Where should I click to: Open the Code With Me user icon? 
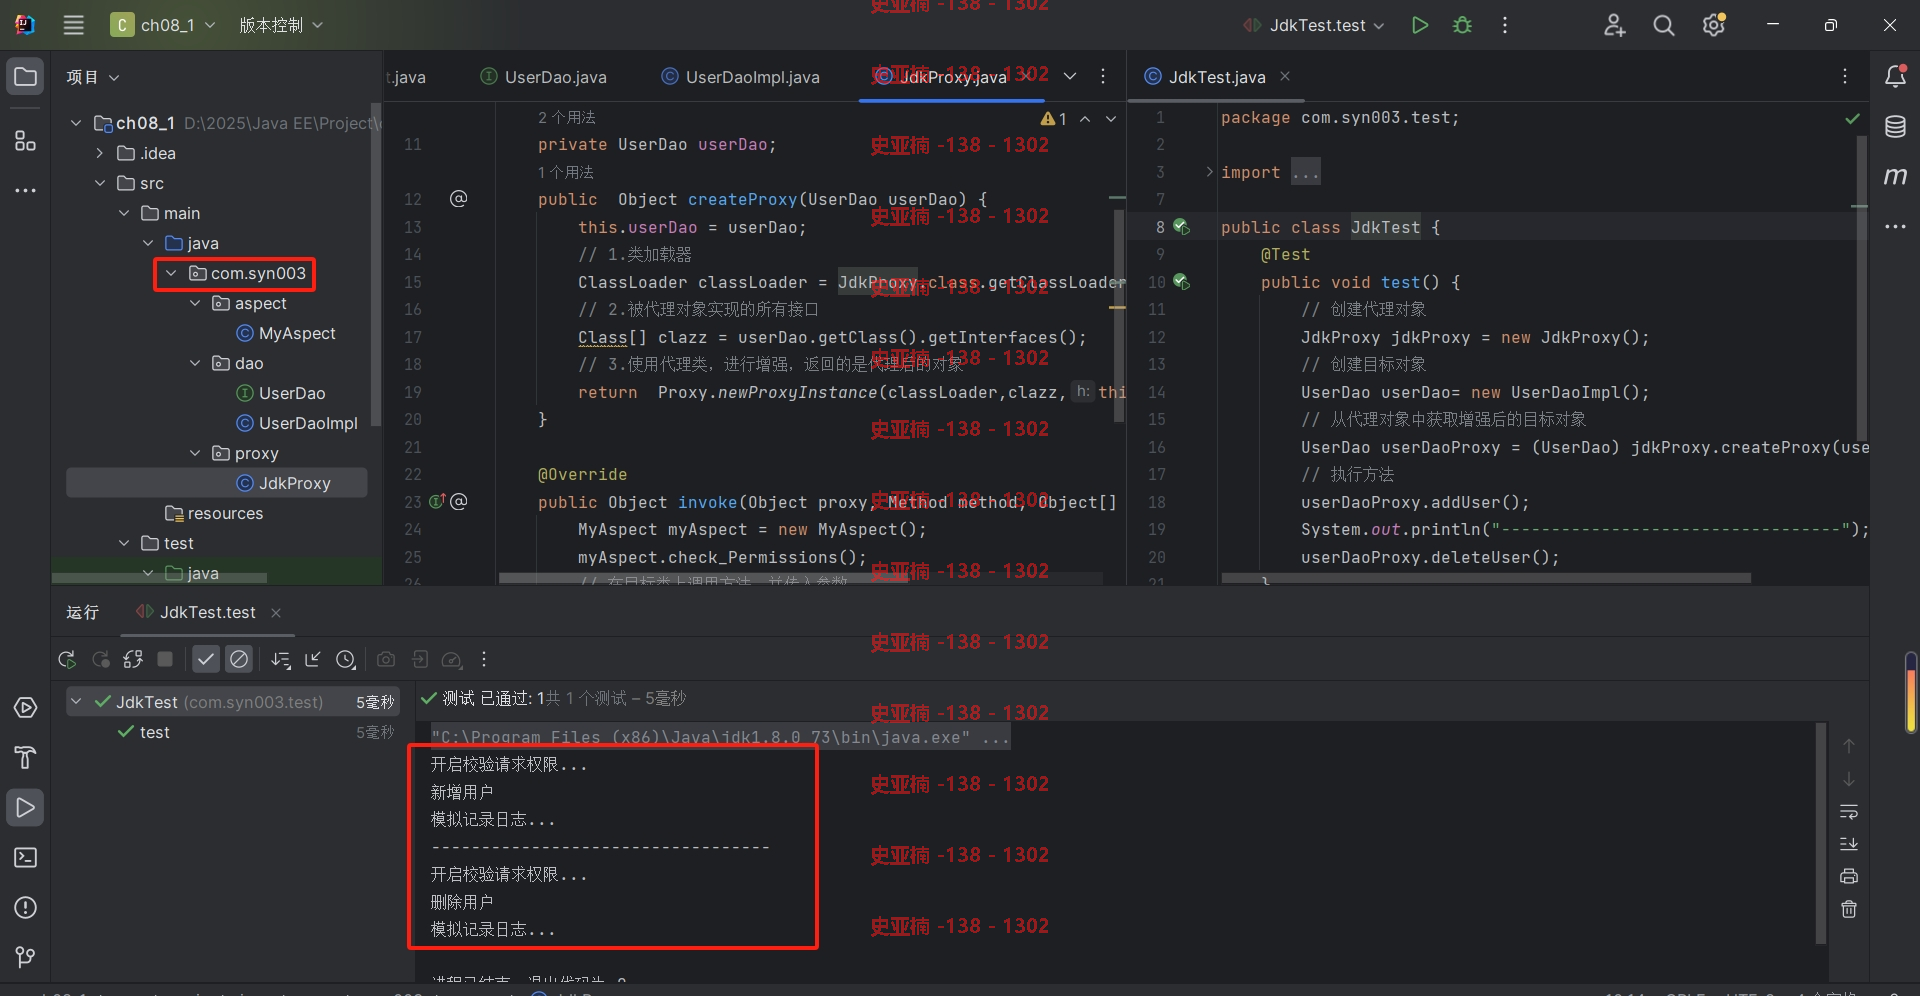coord(1614,25)
